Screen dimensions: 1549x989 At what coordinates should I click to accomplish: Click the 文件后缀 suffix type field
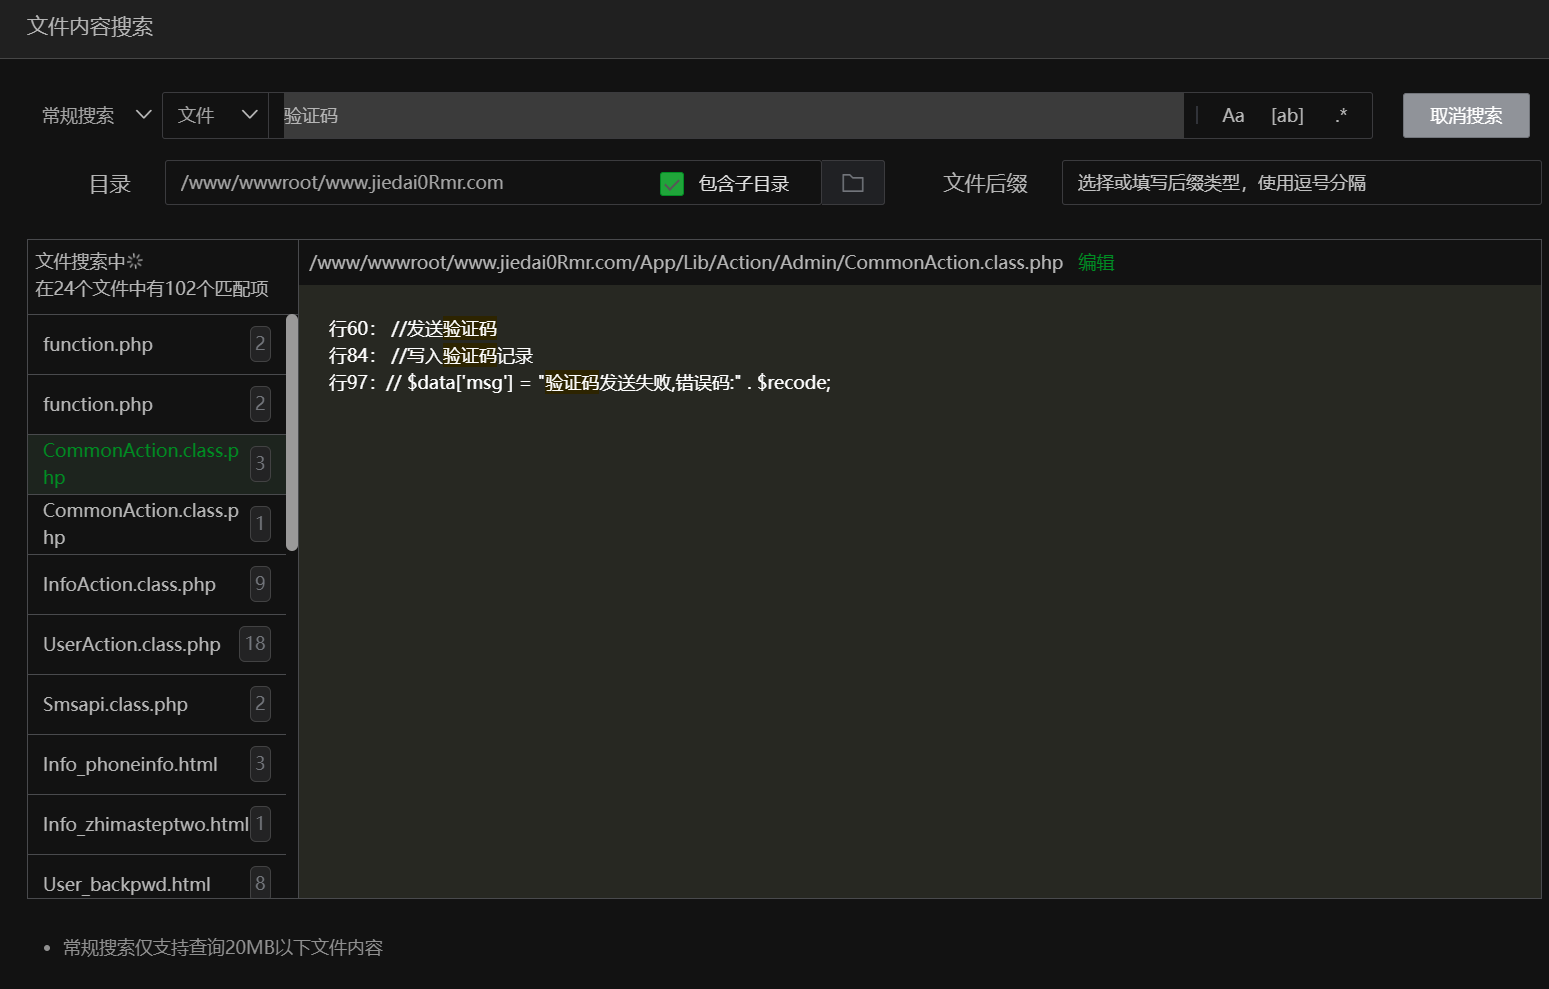pyautogui.click(x=1300, y=183)
